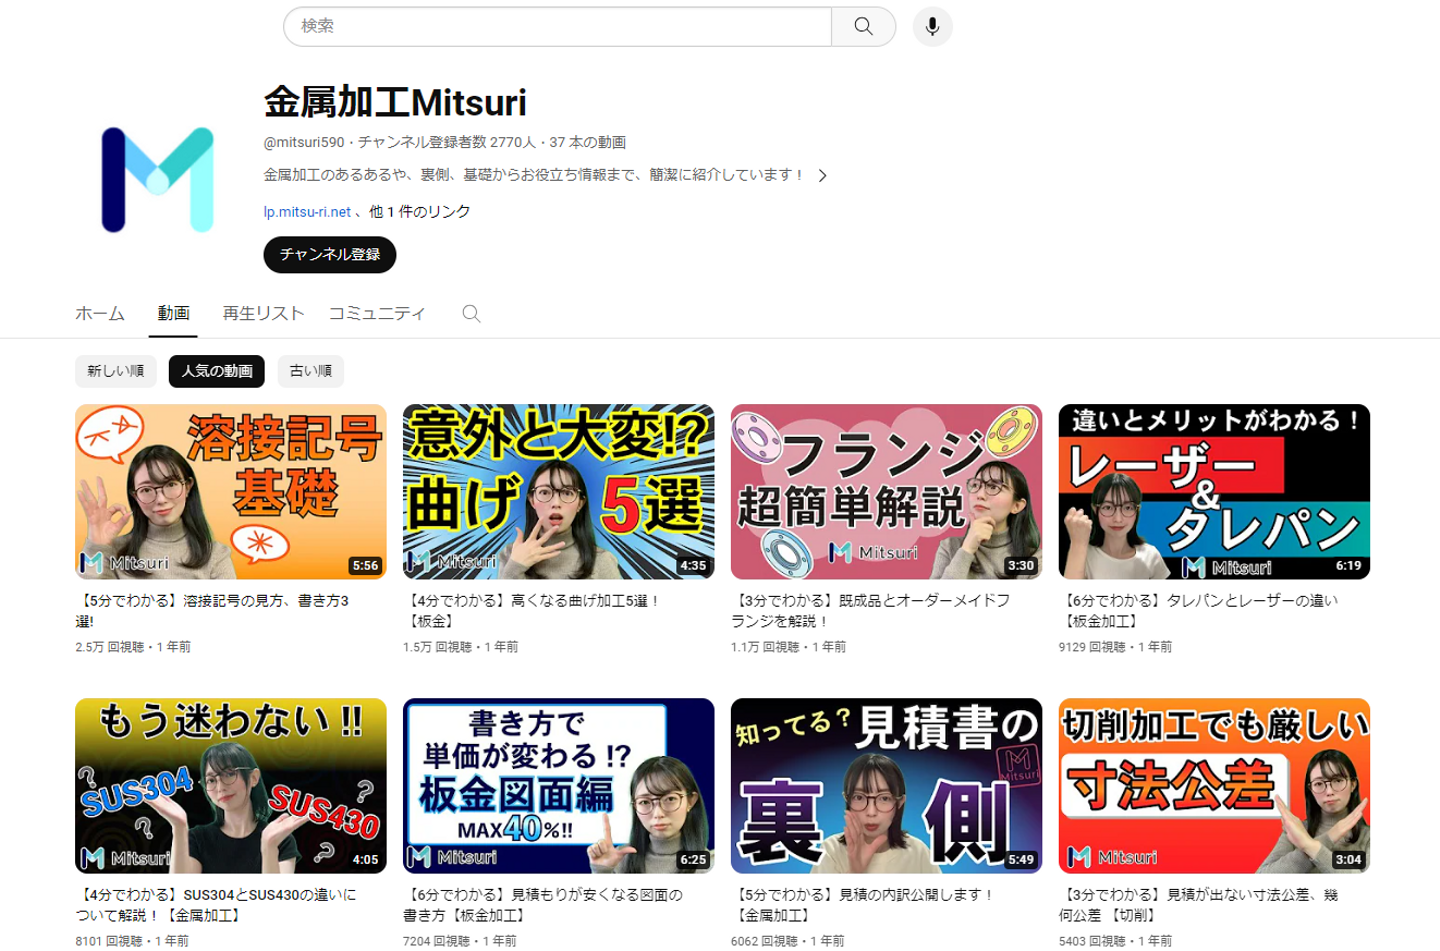Open the SUS304 SUS430 video thumbnail
The height and width of the screenshot is (951, 1440).
point(231,786)
